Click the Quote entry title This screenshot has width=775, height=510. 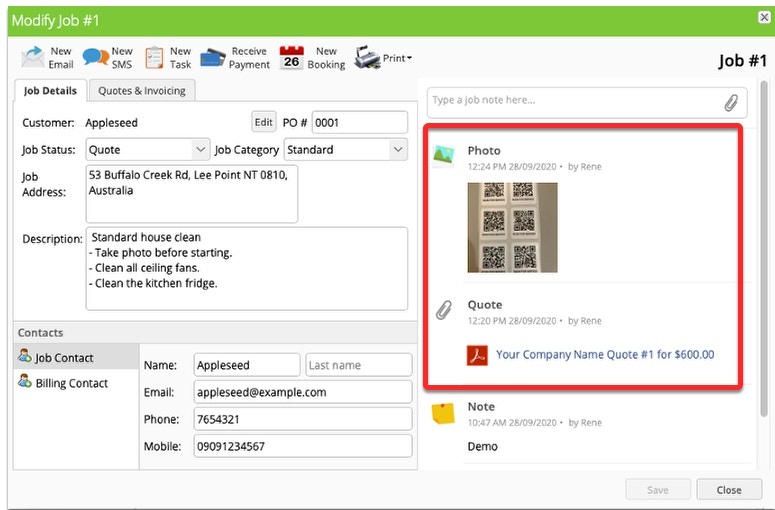point(485,304)
